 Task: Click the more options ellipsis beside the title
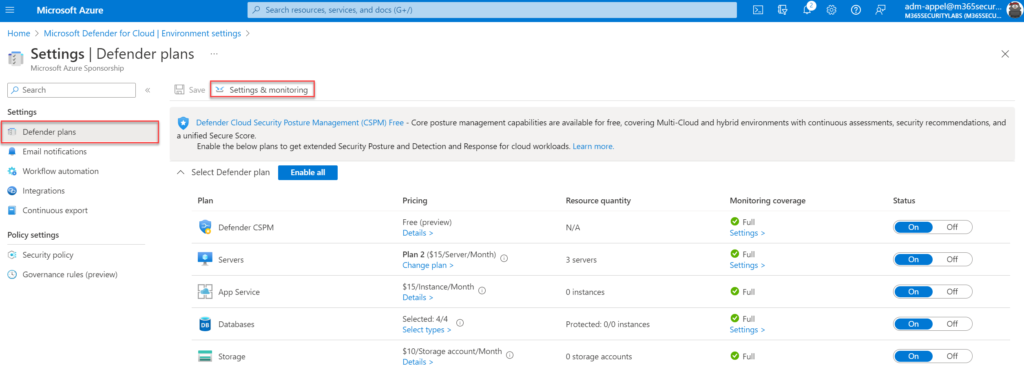click(214, 54)
